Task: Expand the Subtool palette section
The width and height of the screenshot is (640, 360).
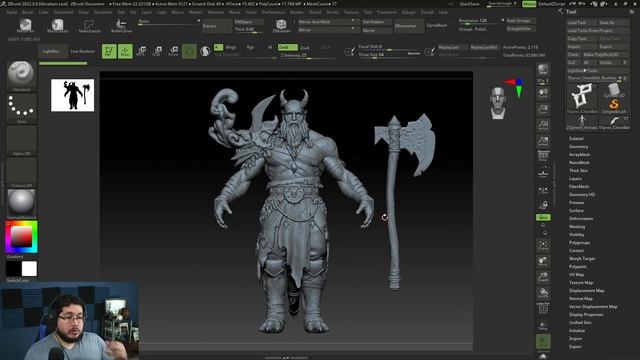Action: click(576, 138)
